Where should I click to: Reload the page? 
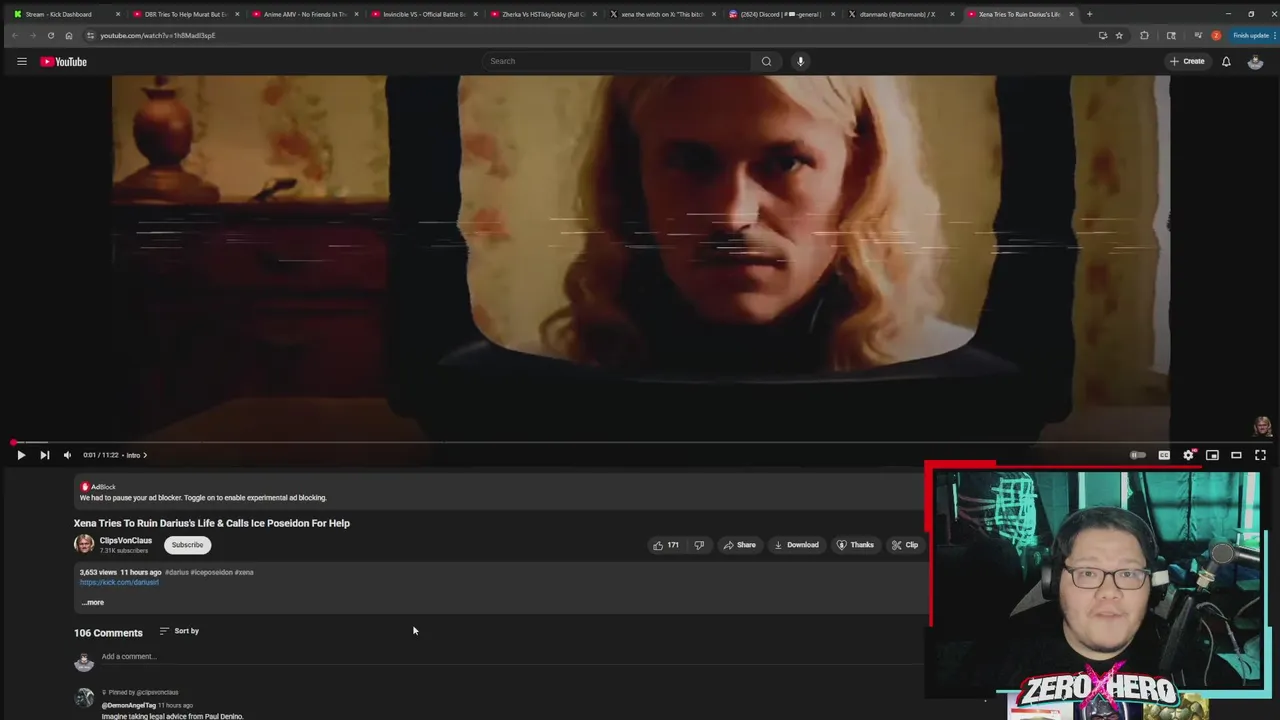tap(50, 35)
